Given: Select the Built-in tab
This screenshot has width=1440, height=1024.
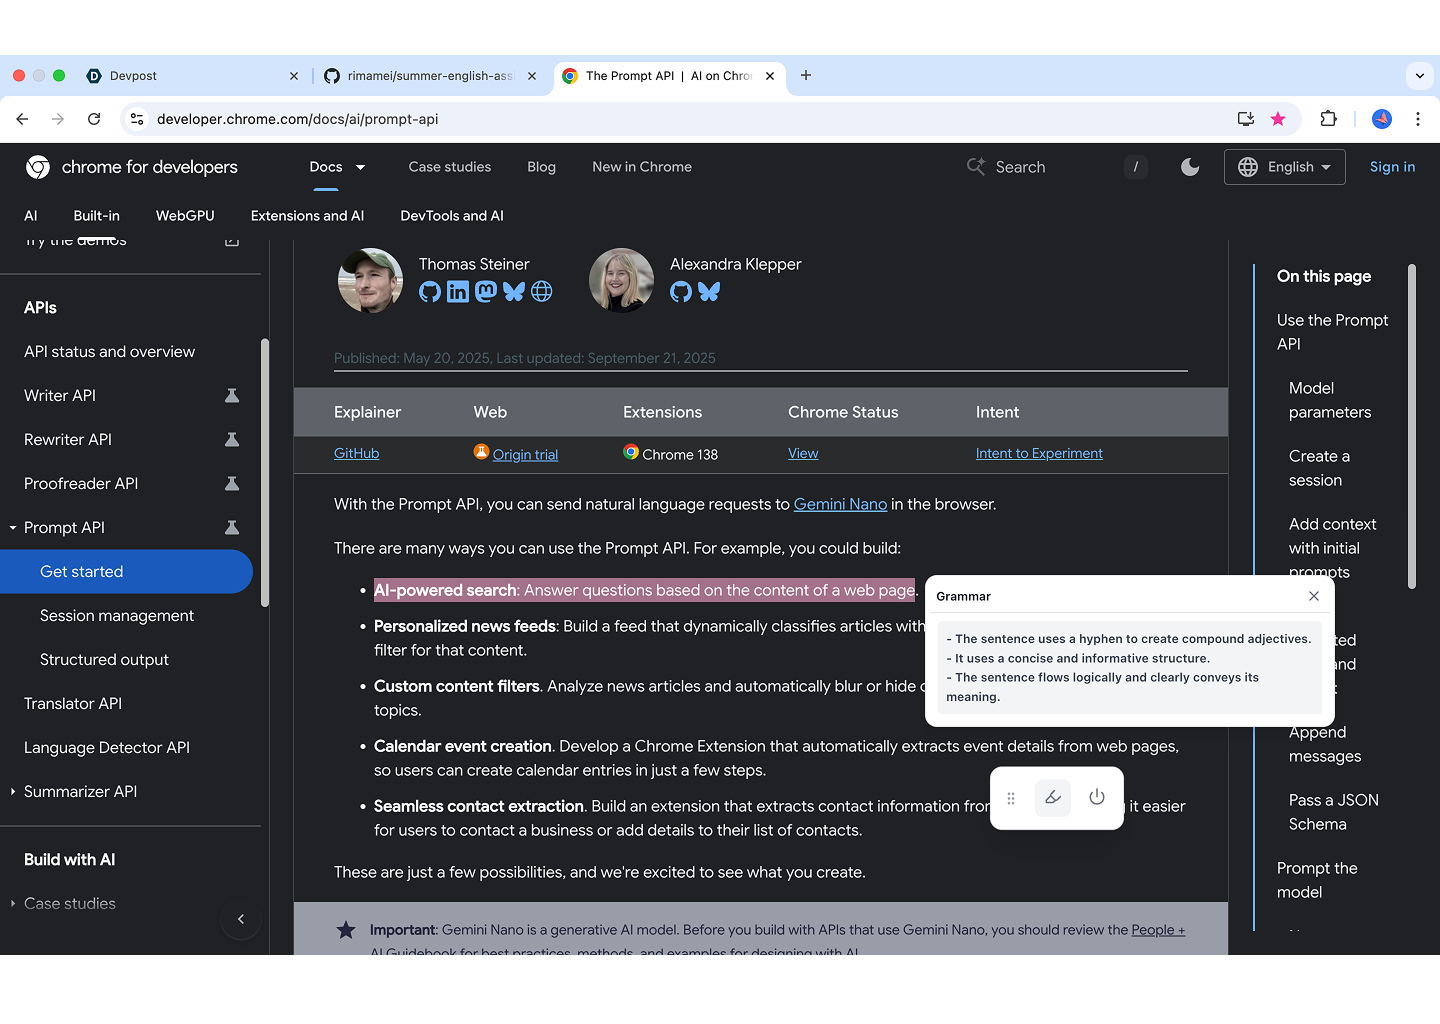Looking at the screenshot, I should tap(96, 216).
